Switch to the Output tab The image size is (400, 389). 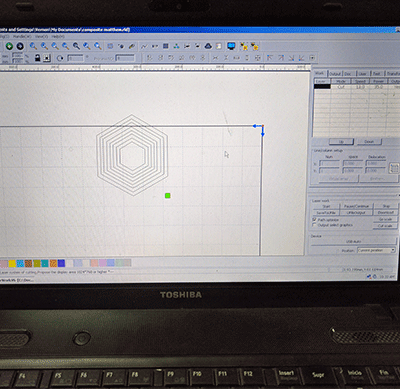(x=335, y=74)
